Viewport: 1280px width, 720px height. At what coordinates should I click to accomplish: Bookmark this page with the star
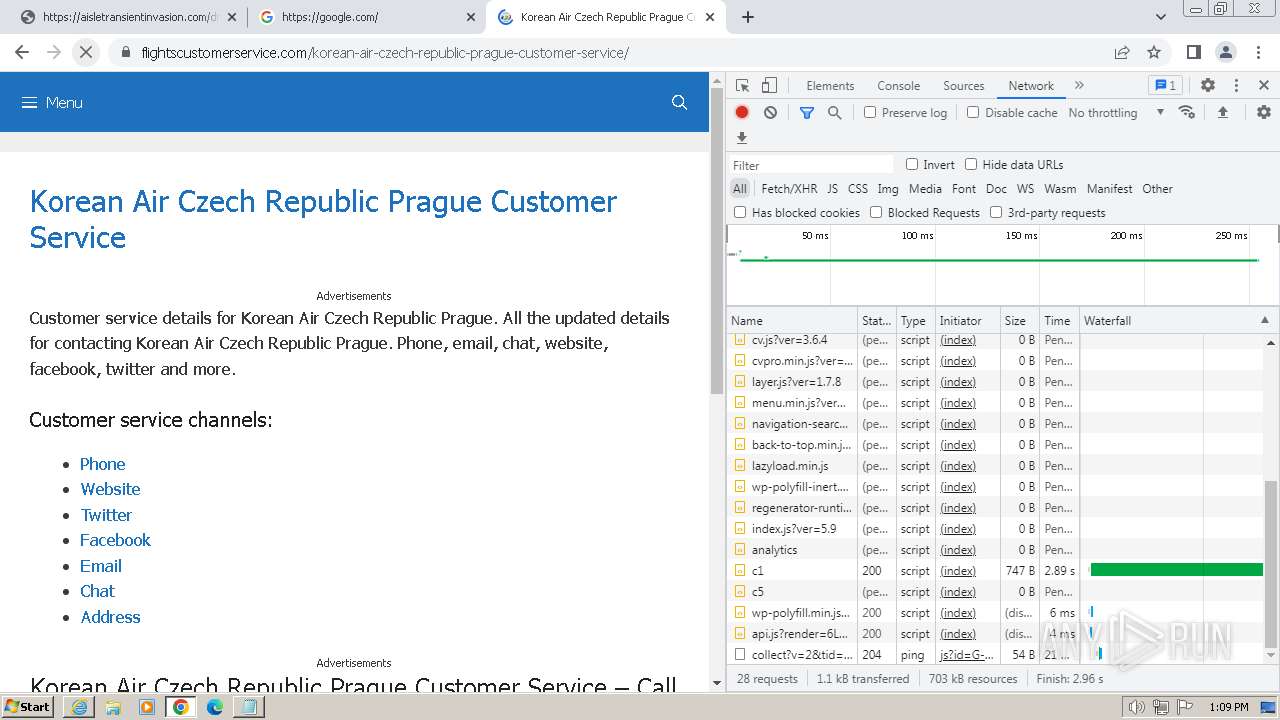coord(1154,52)
